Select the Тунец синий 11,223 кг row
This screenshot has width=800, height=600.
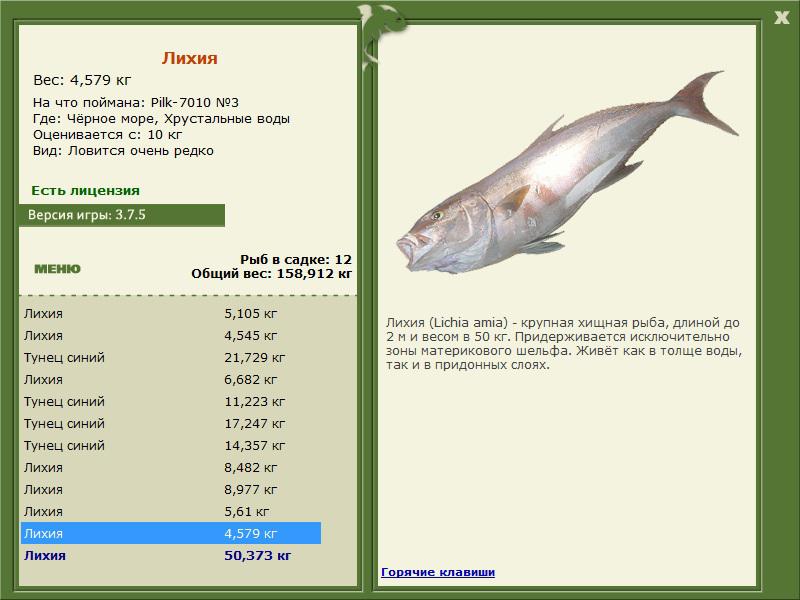point(171,401)
